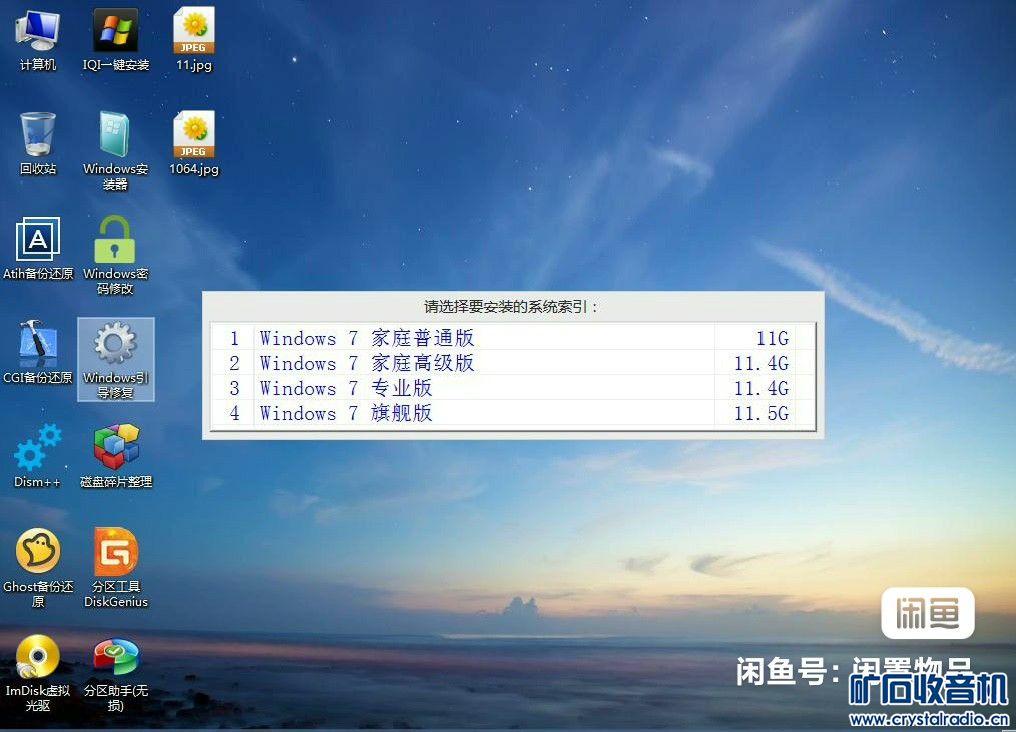Open 磁盘碎片整理 defrag tool
The height and width of the screenshot is (732, 1016).
(x=115, y=456)
